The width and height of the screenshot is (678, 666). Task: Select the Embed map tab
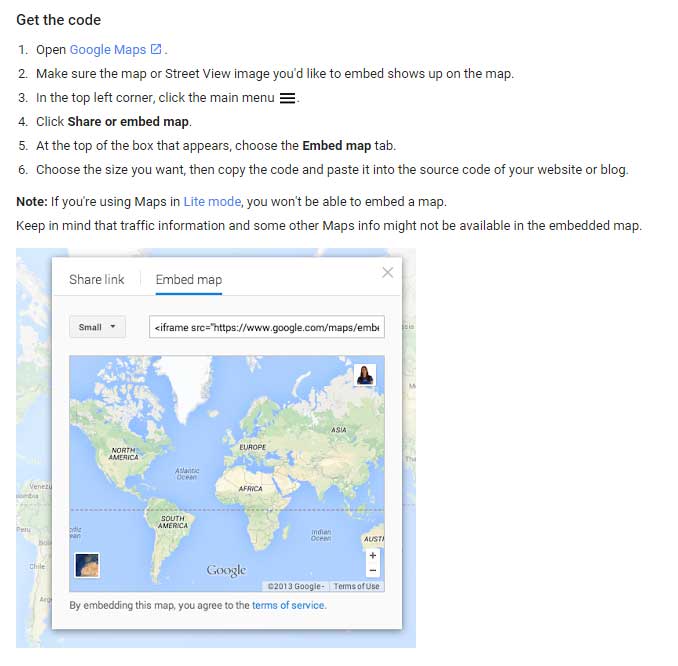[189, 280]
